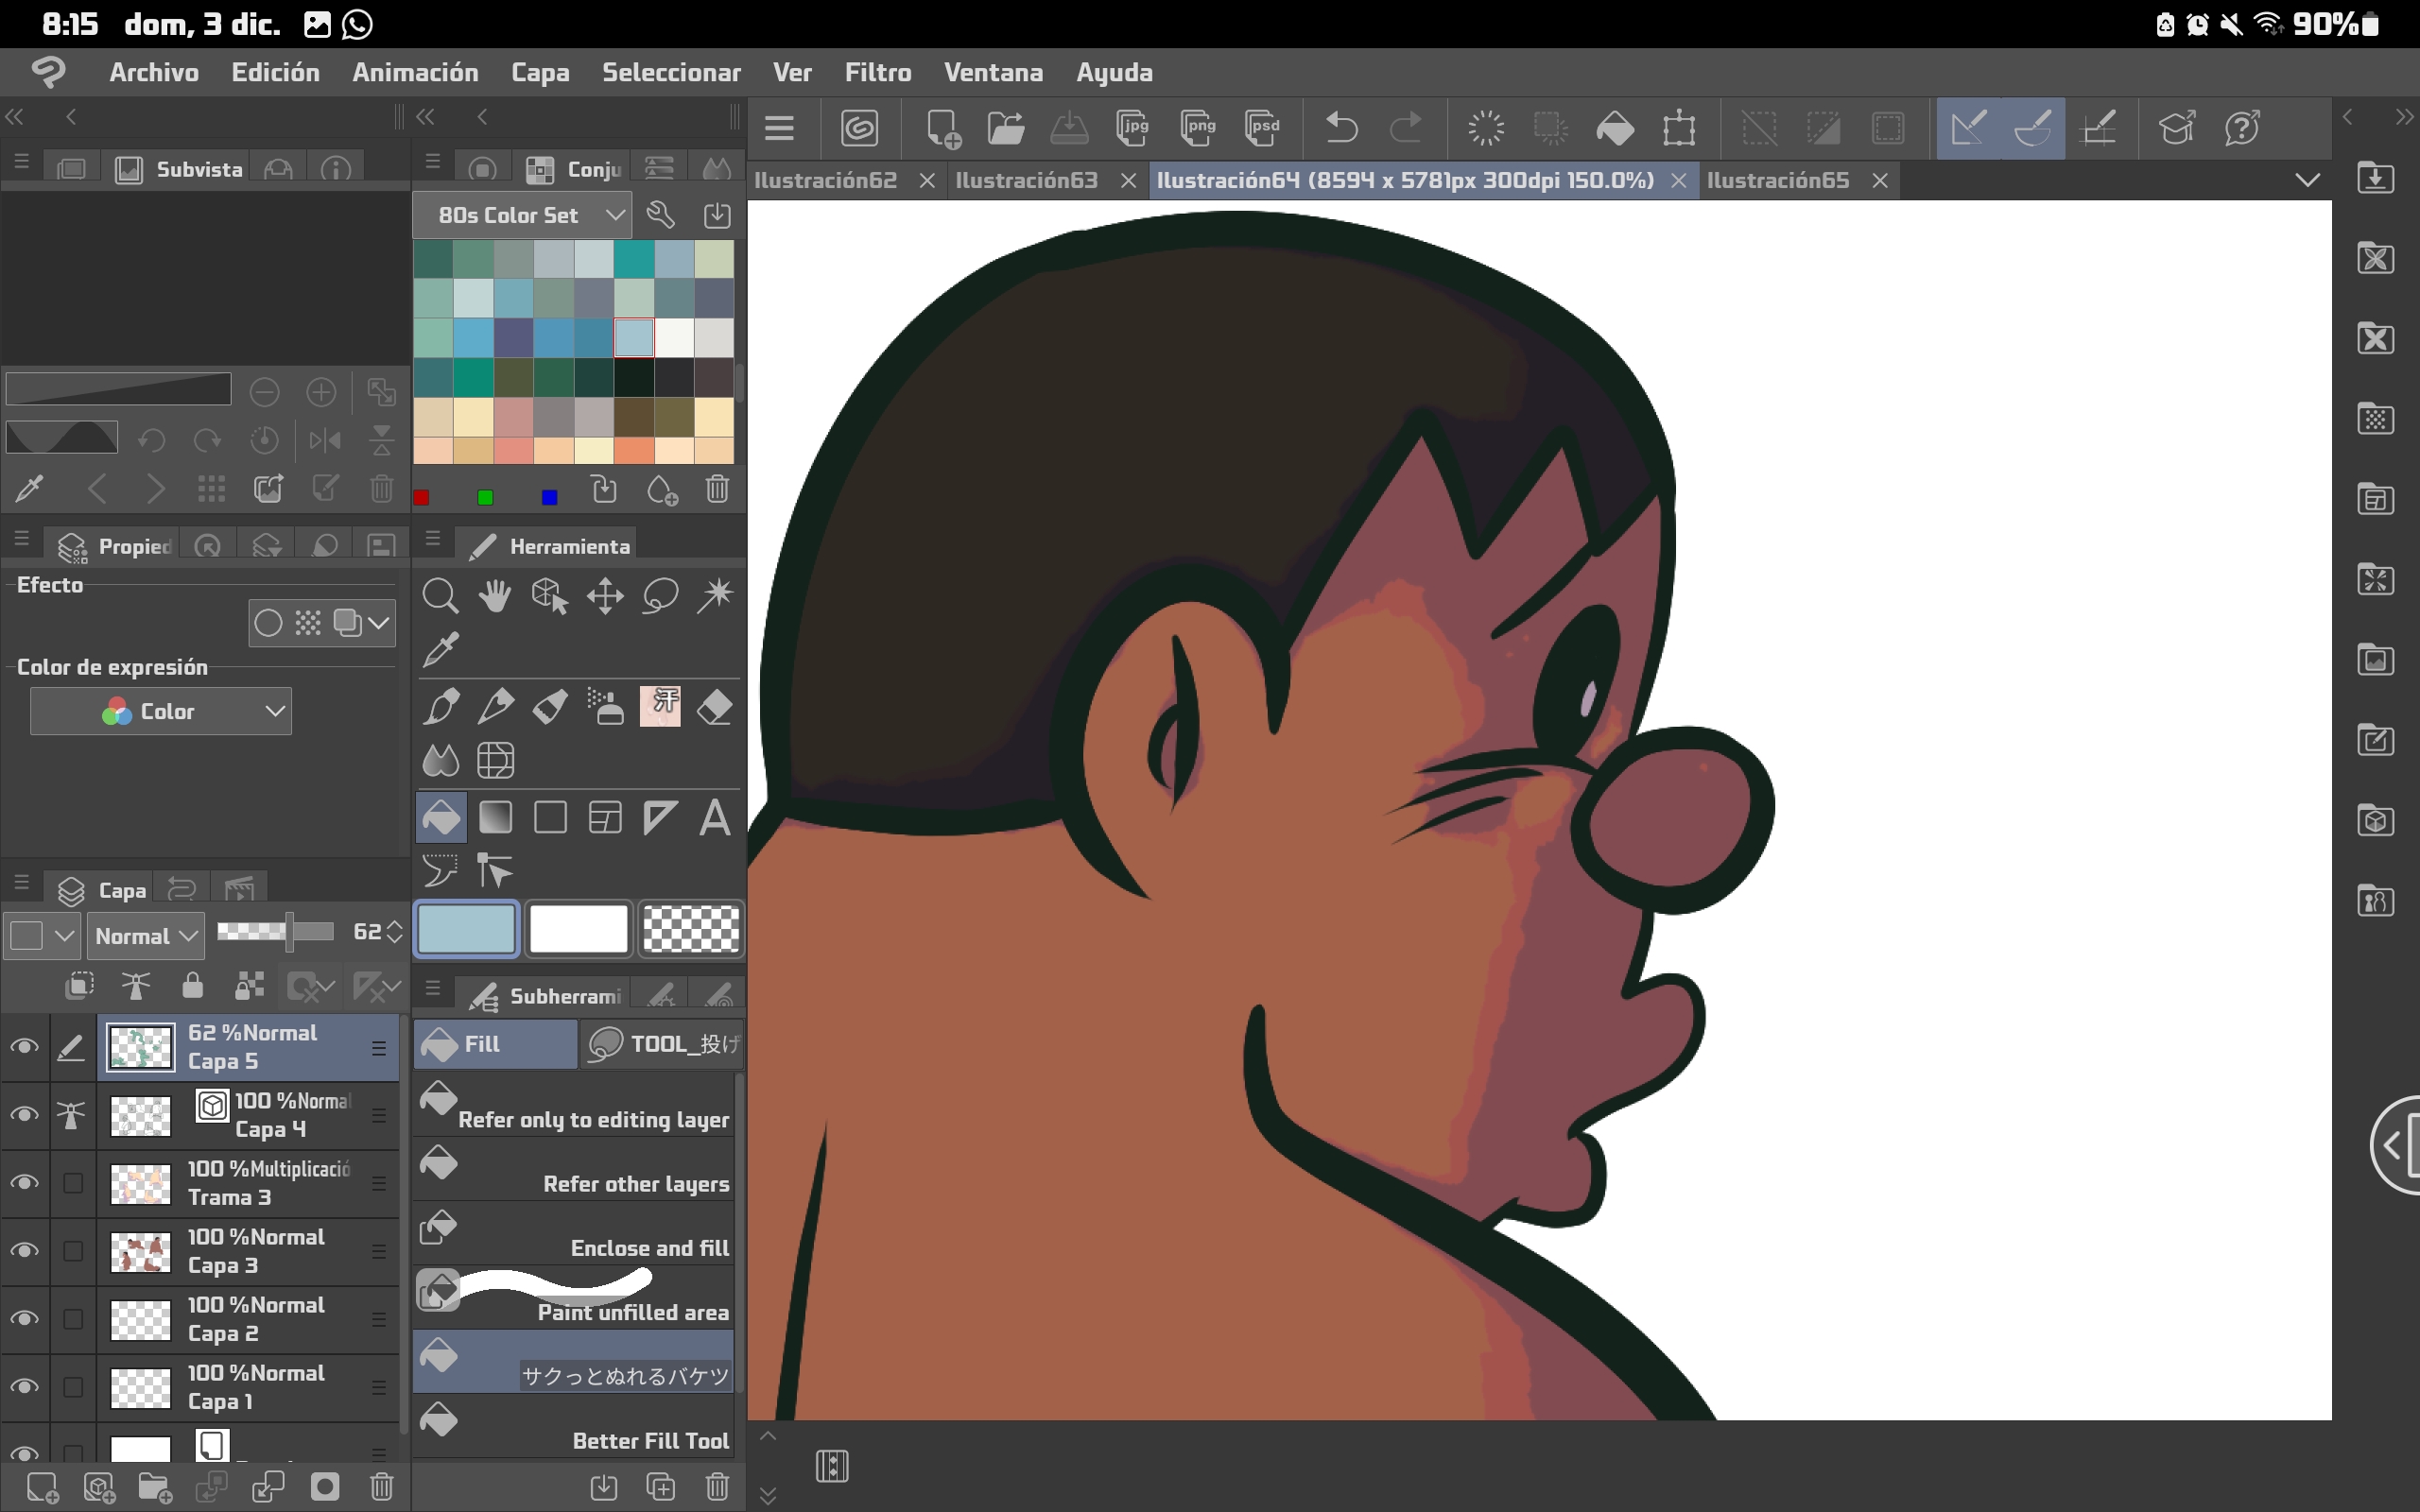2420x1512 pixels.
Task: Open the Normal blending mode dropdown
Action: pos(145,936)
